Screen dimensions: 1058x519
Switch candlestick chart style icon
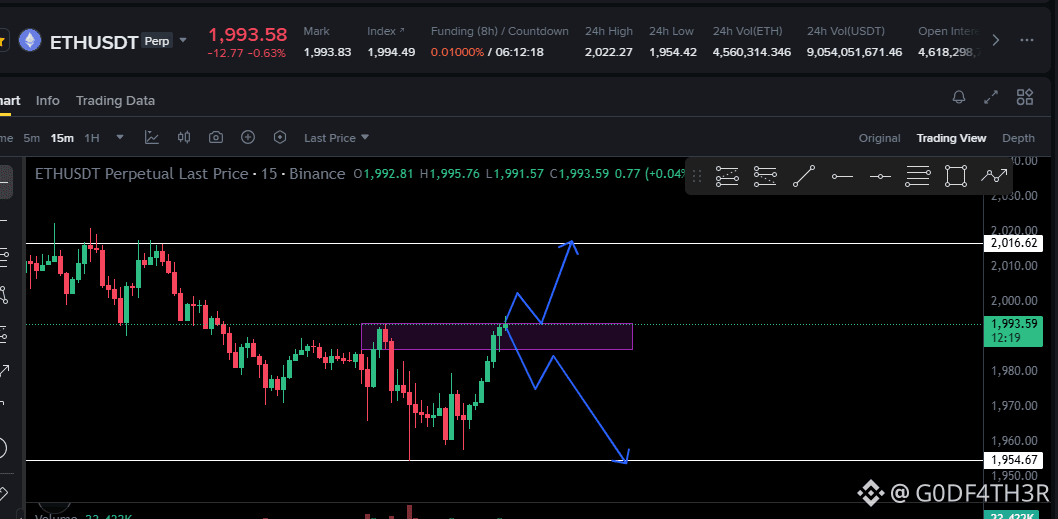(x=184, y=138)
